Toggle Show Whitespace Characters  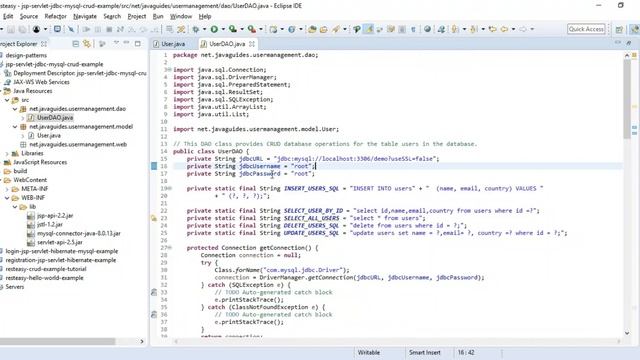pos(413,29)
